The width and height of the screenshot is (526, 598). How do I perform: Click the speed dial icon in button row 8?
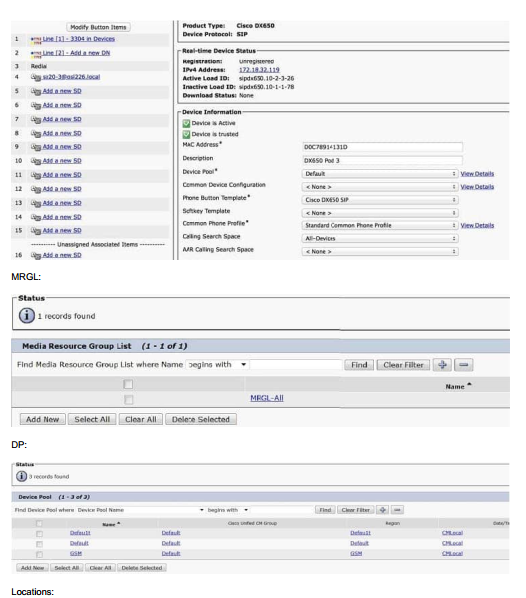point(36,134)
